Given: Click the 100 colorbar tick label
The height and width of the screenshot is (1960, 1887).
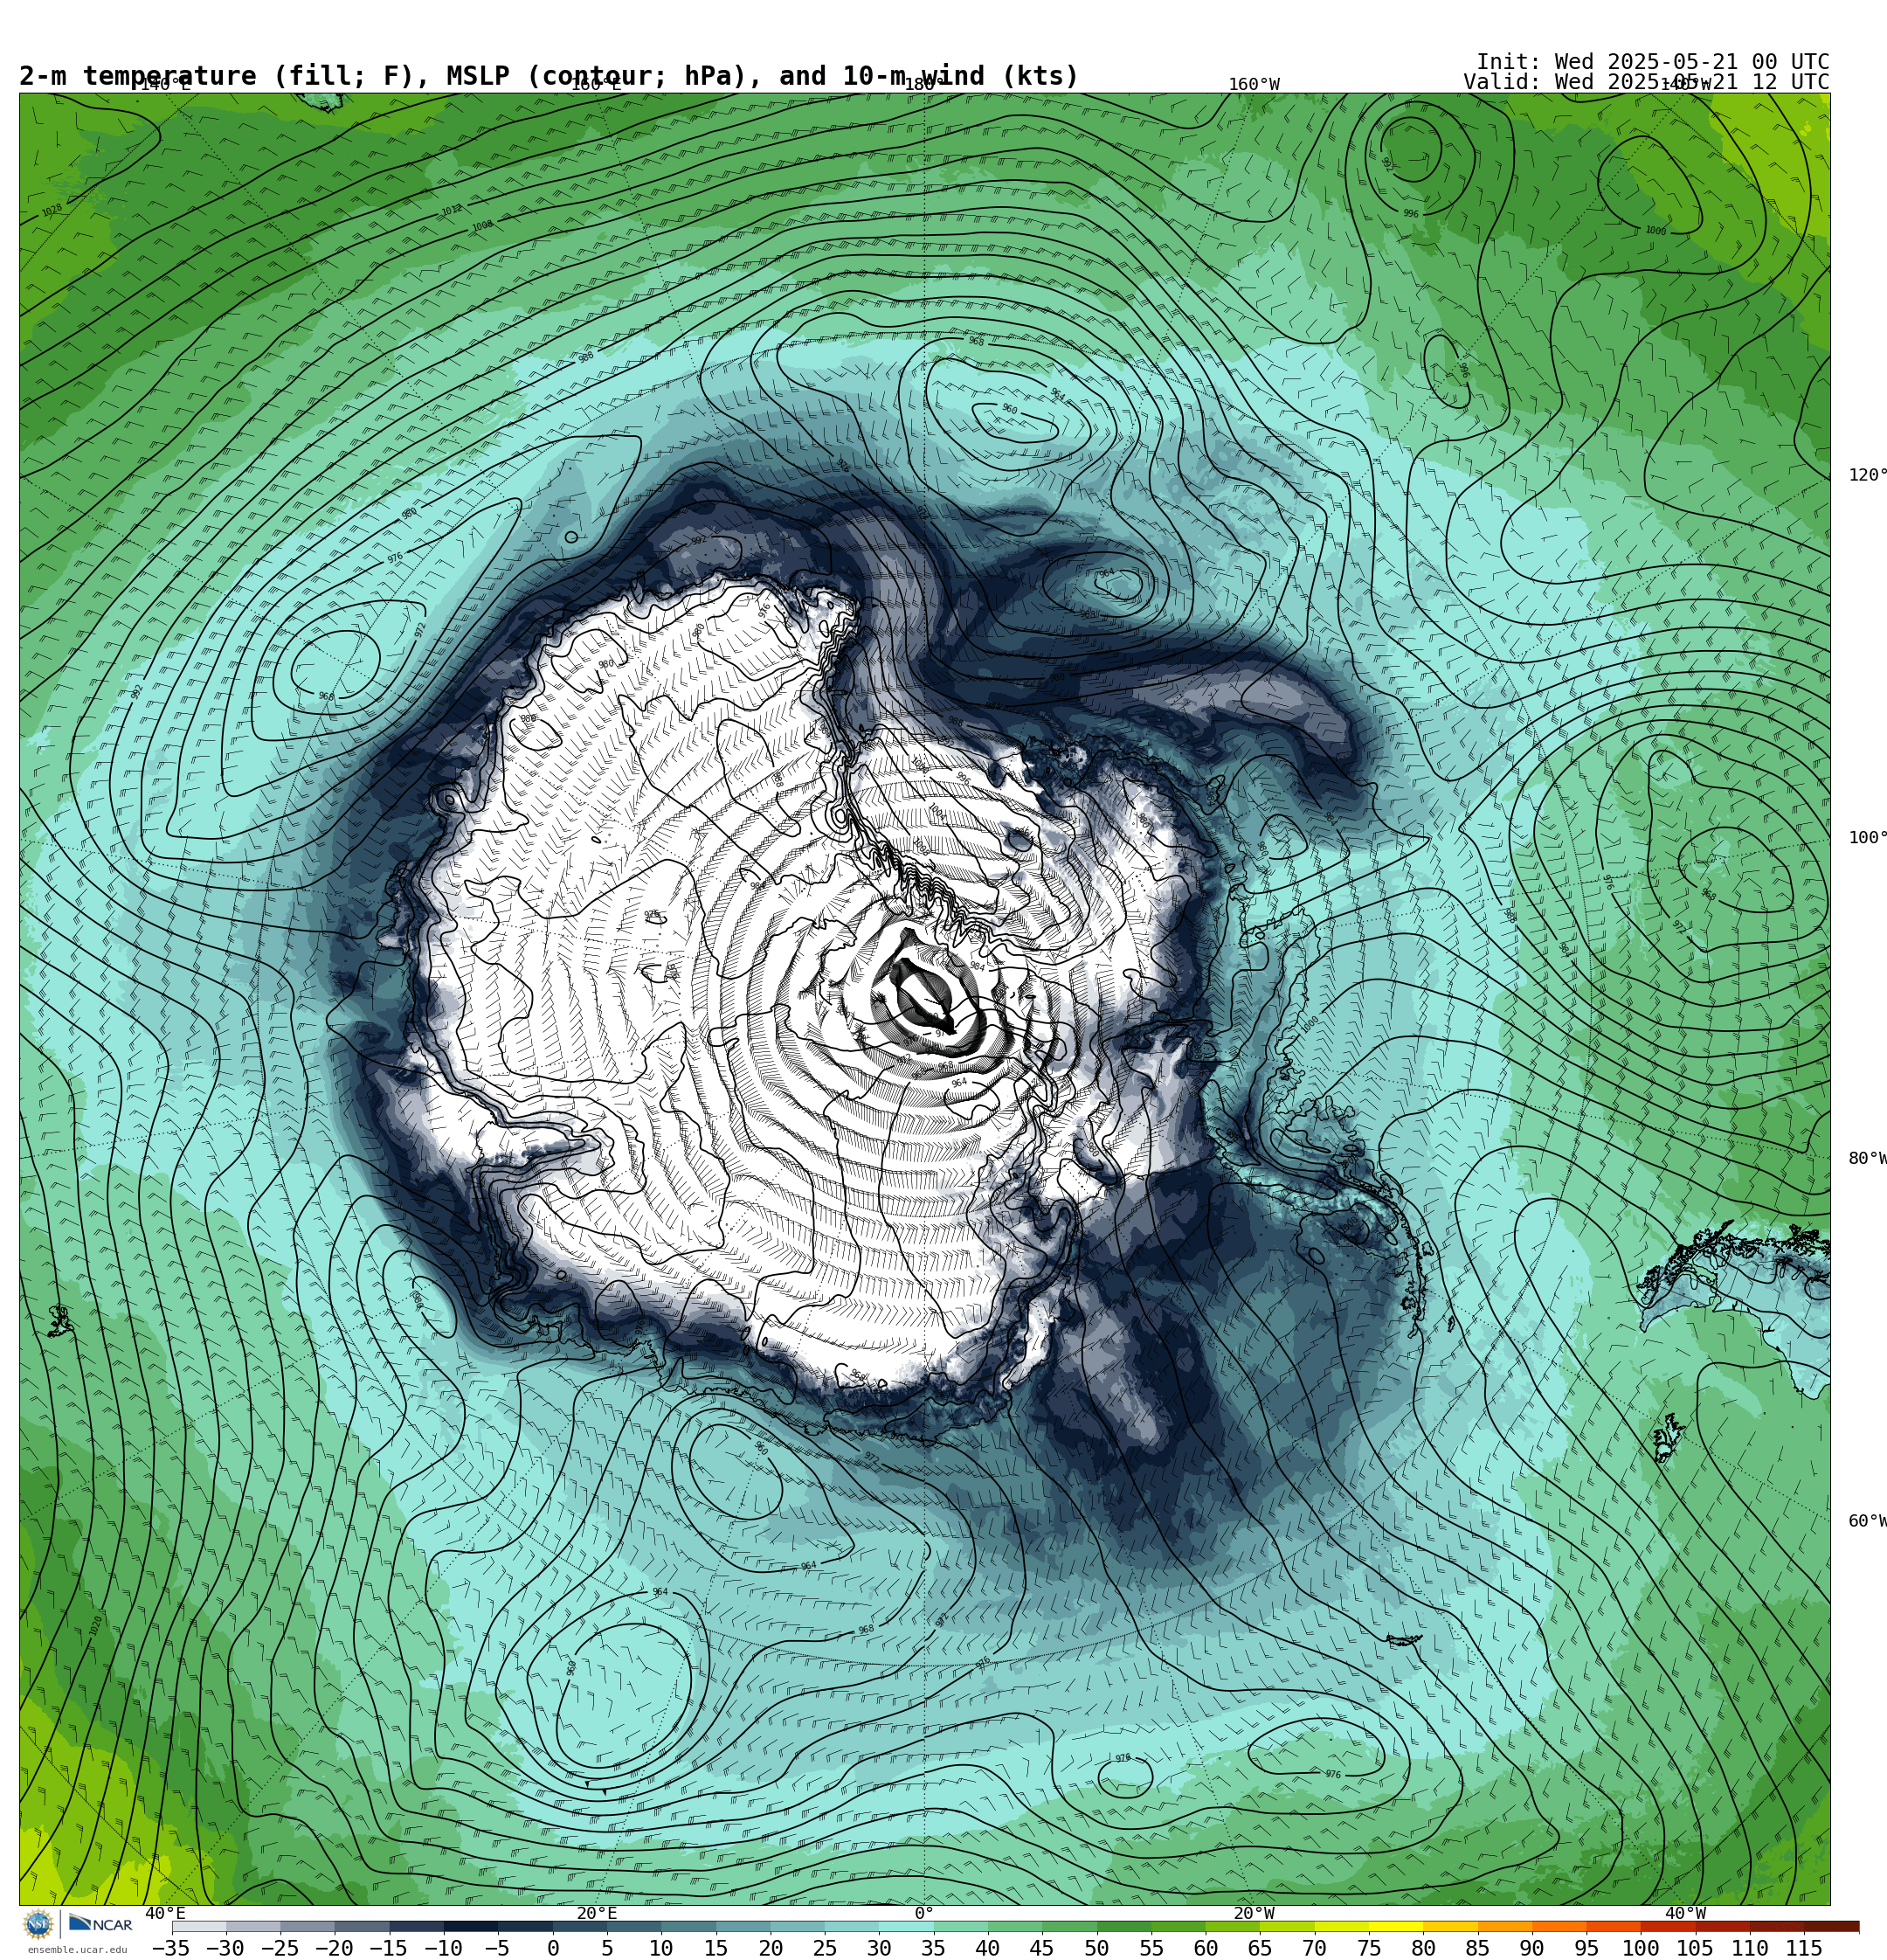Looking at the screenshot, I should click(x=1641, y=1948).
